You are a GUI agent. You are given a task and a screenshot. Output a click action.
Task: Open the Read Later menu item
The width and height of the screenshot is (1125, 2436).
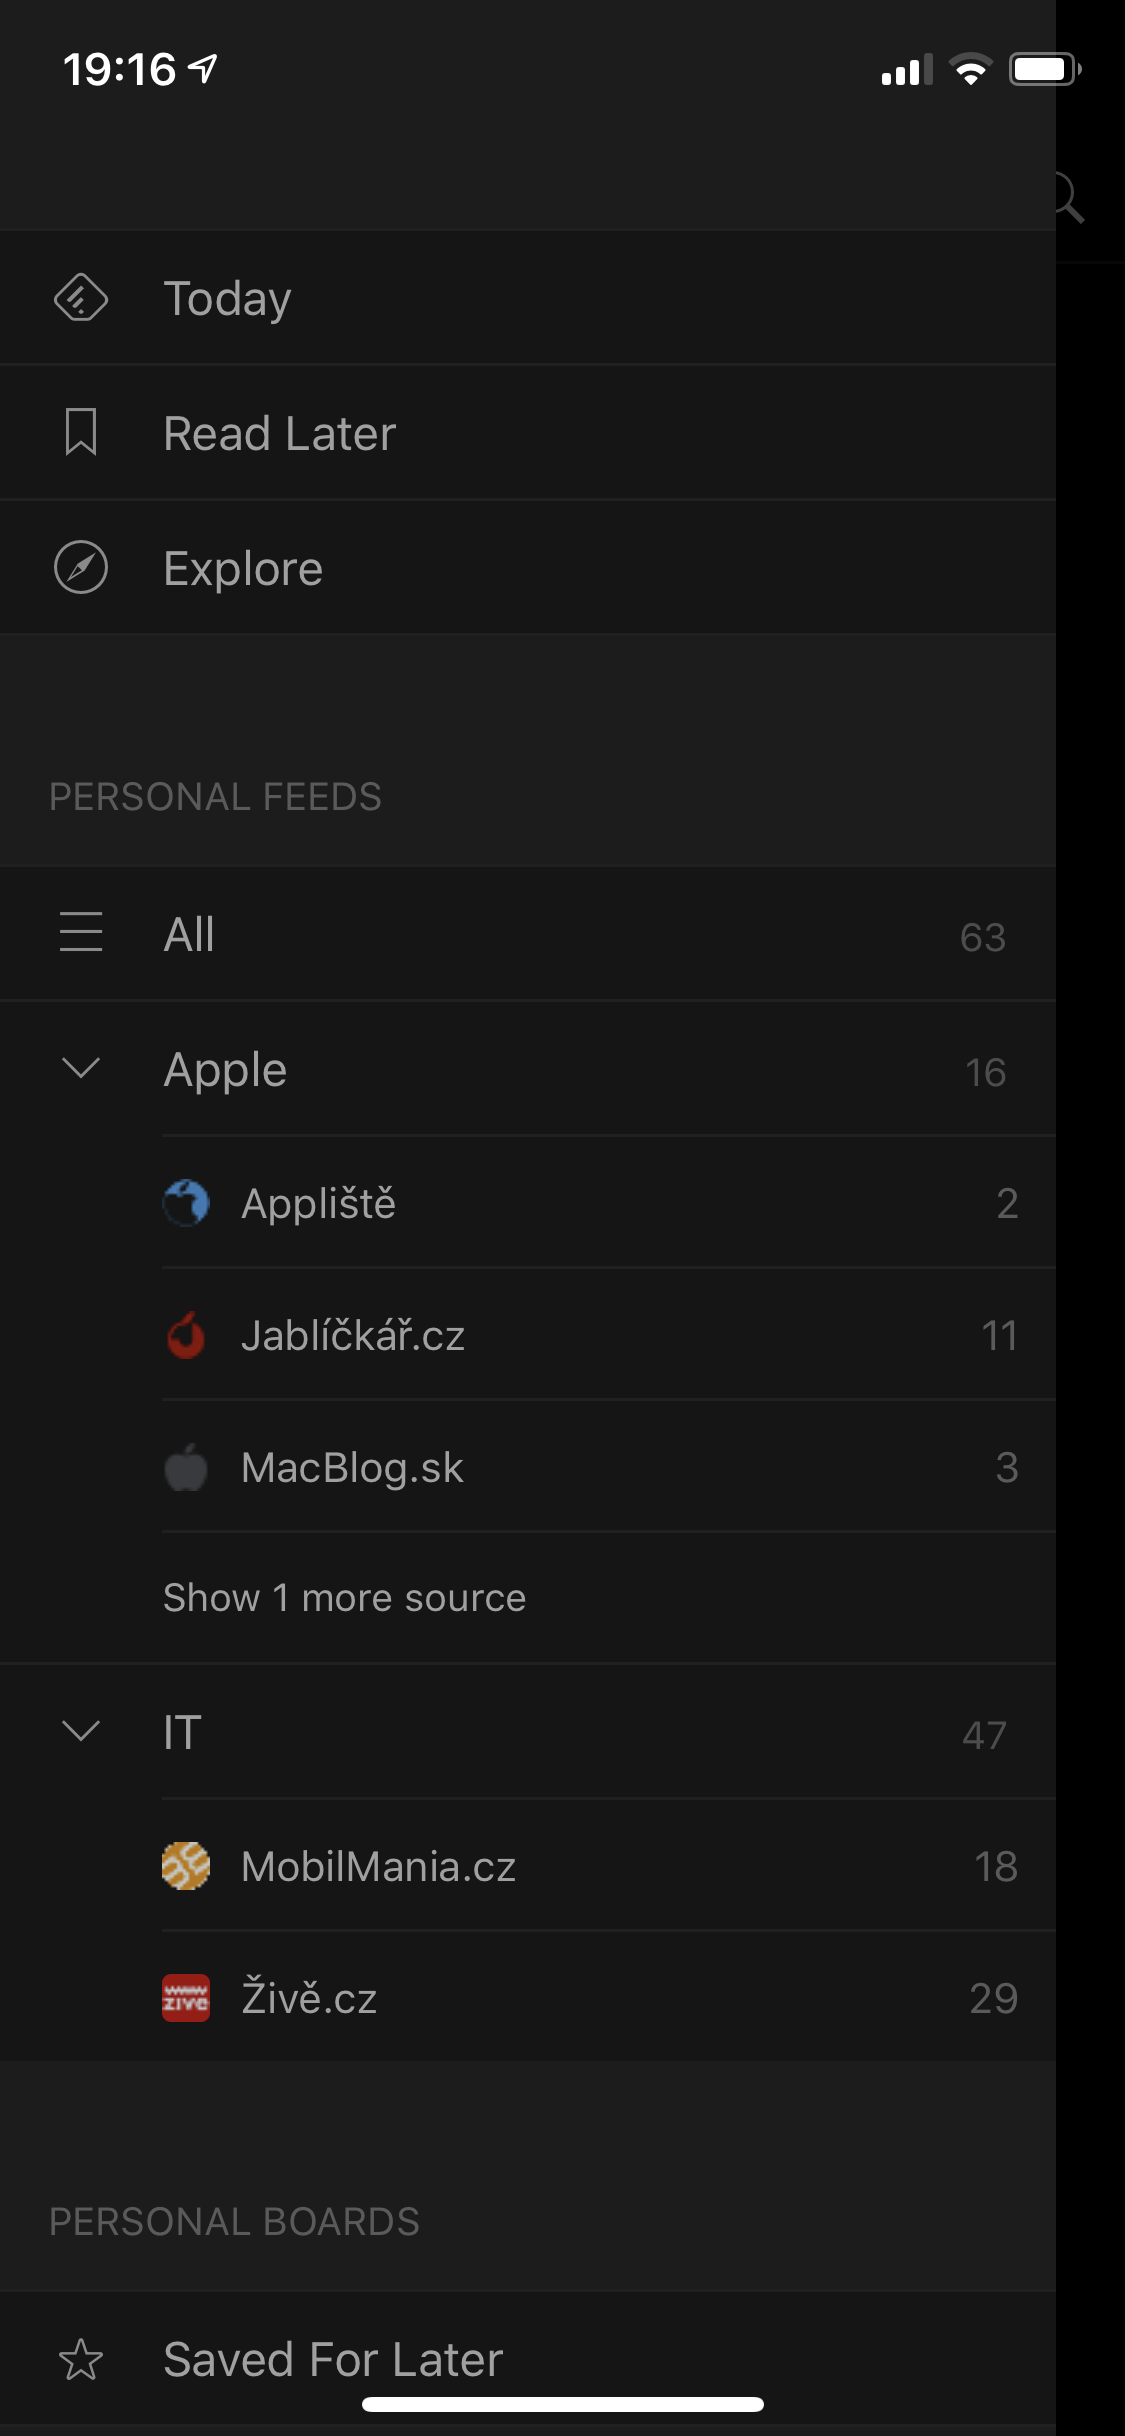280,433
